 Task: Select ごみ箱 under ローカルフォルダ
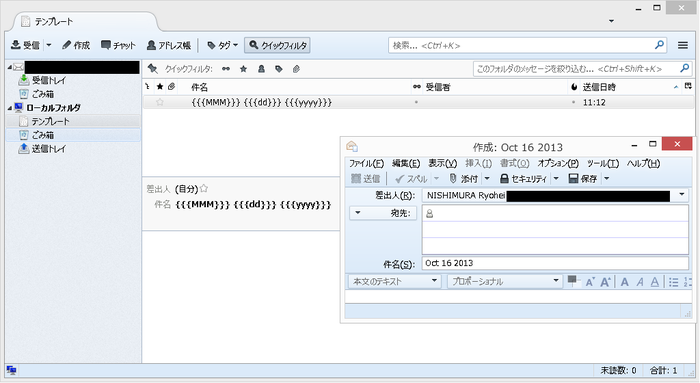coord(73,135)
